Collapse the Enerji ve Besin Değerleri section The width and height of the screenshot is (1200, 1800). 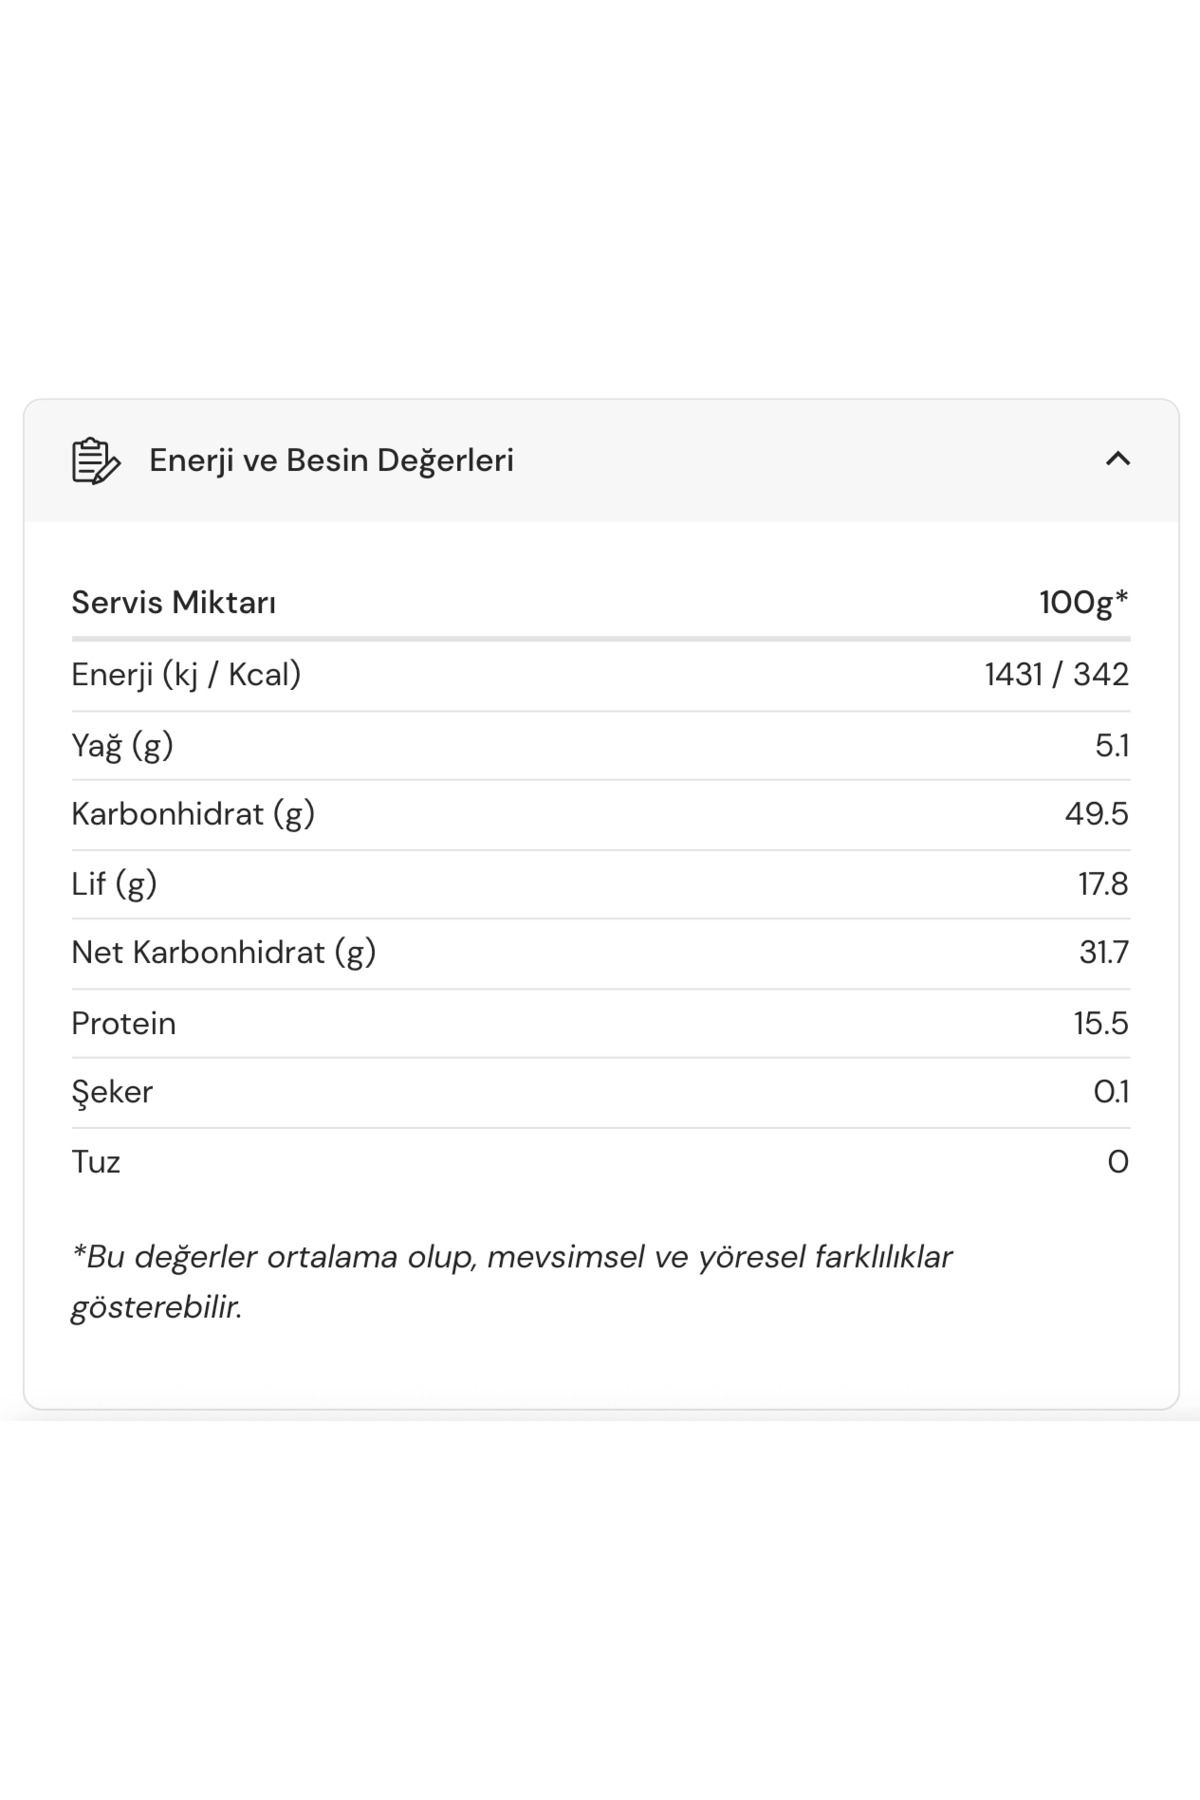click(x=1117, y=459)
